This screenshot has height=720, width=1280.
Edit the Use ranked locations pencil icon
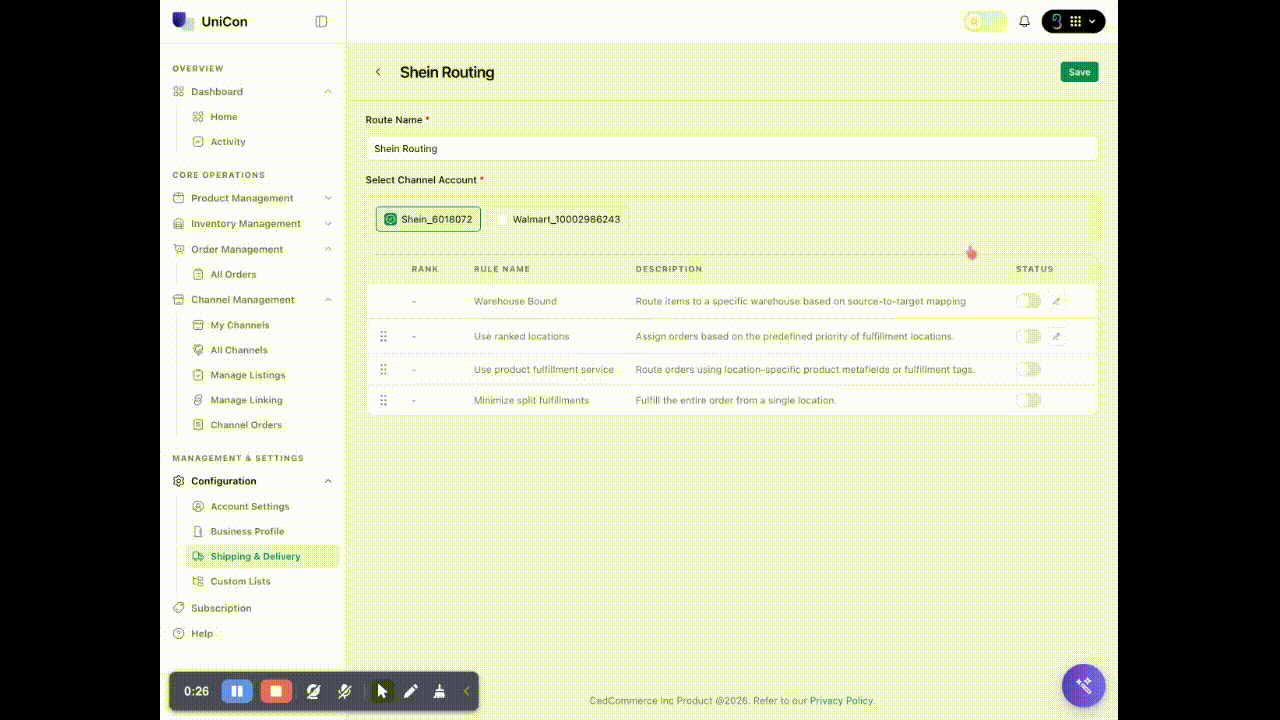point(1056,336)
